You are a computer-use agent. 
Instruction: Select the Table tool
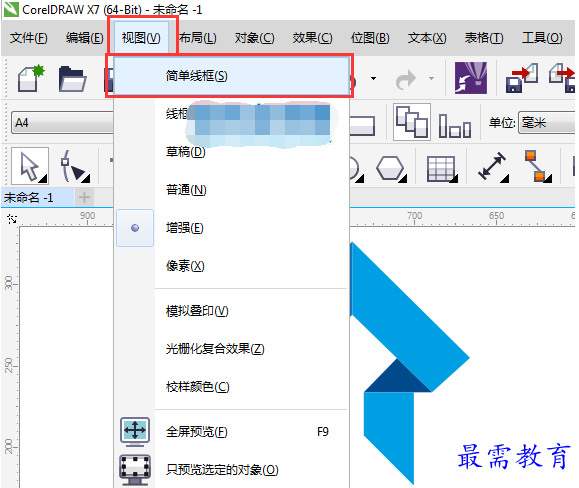[442, 169]
